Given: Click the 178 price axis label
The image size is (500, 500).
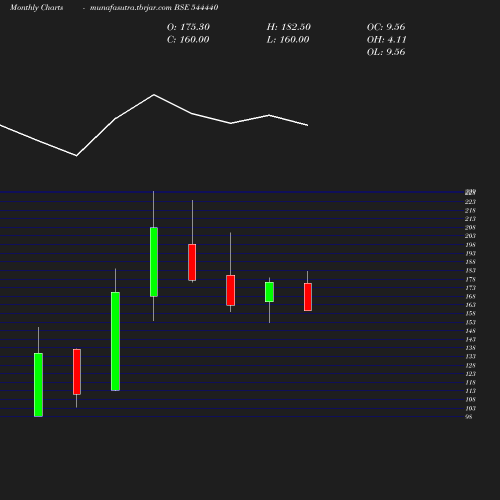Looking at the screenshot, I should [x=470, y=279].
